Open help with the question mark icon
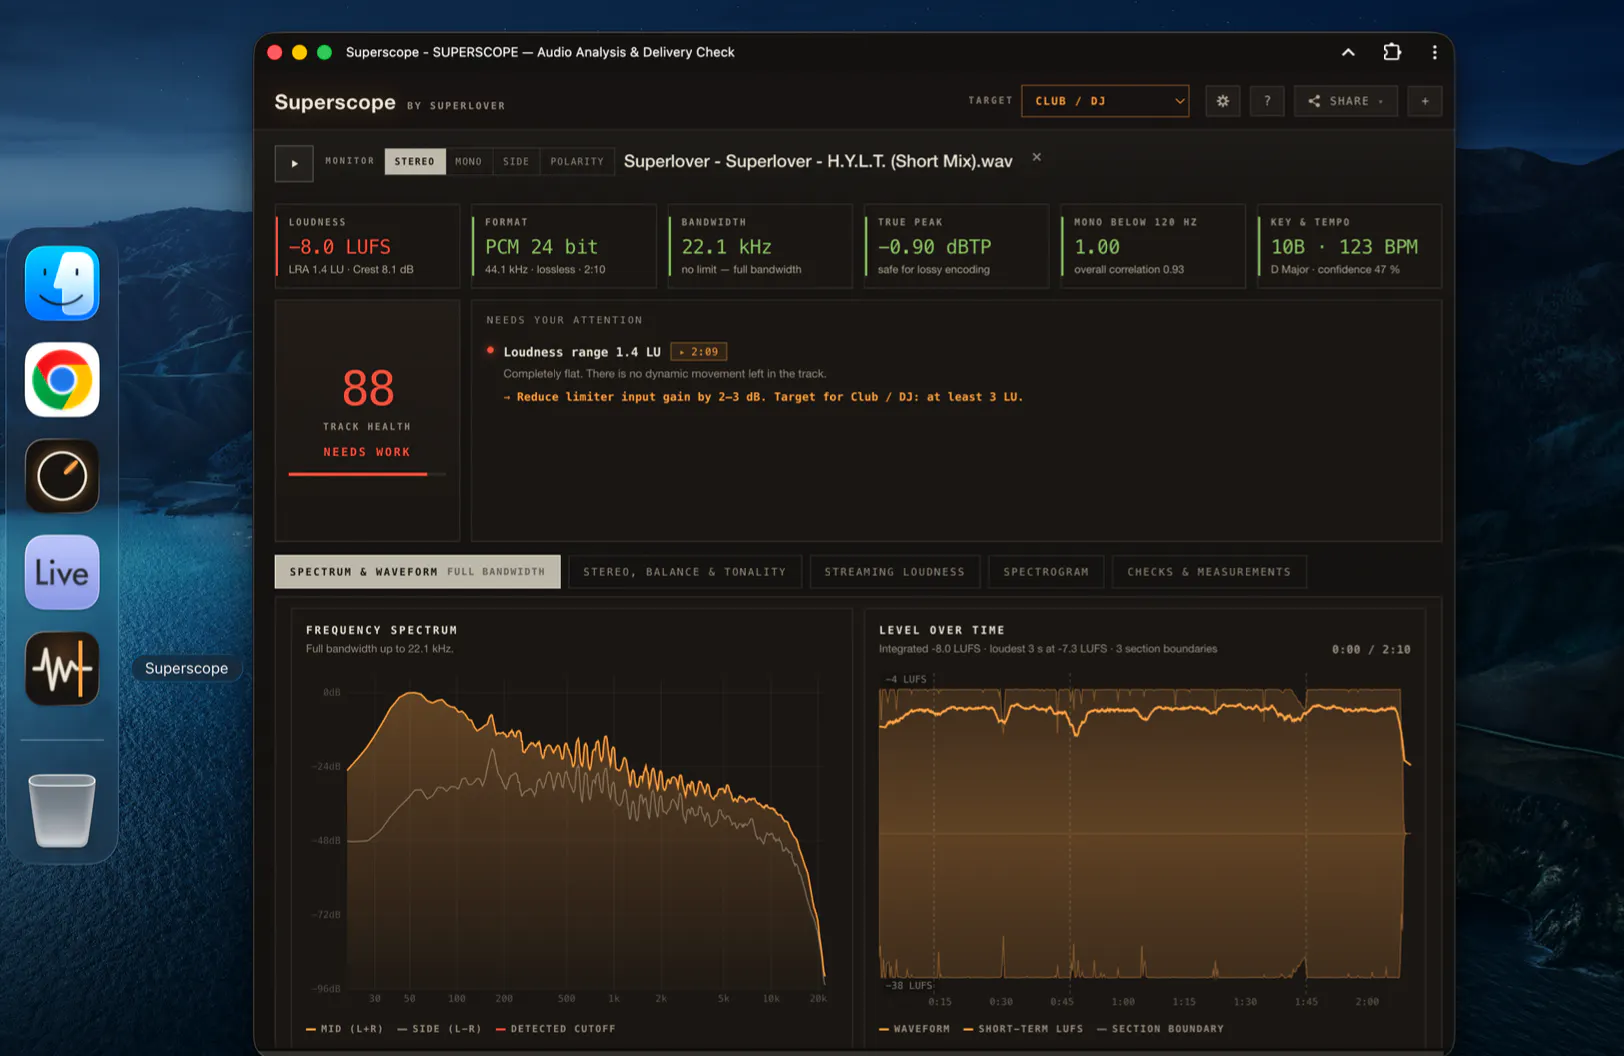The image size is (1624, 1056). click(1267, 101)
